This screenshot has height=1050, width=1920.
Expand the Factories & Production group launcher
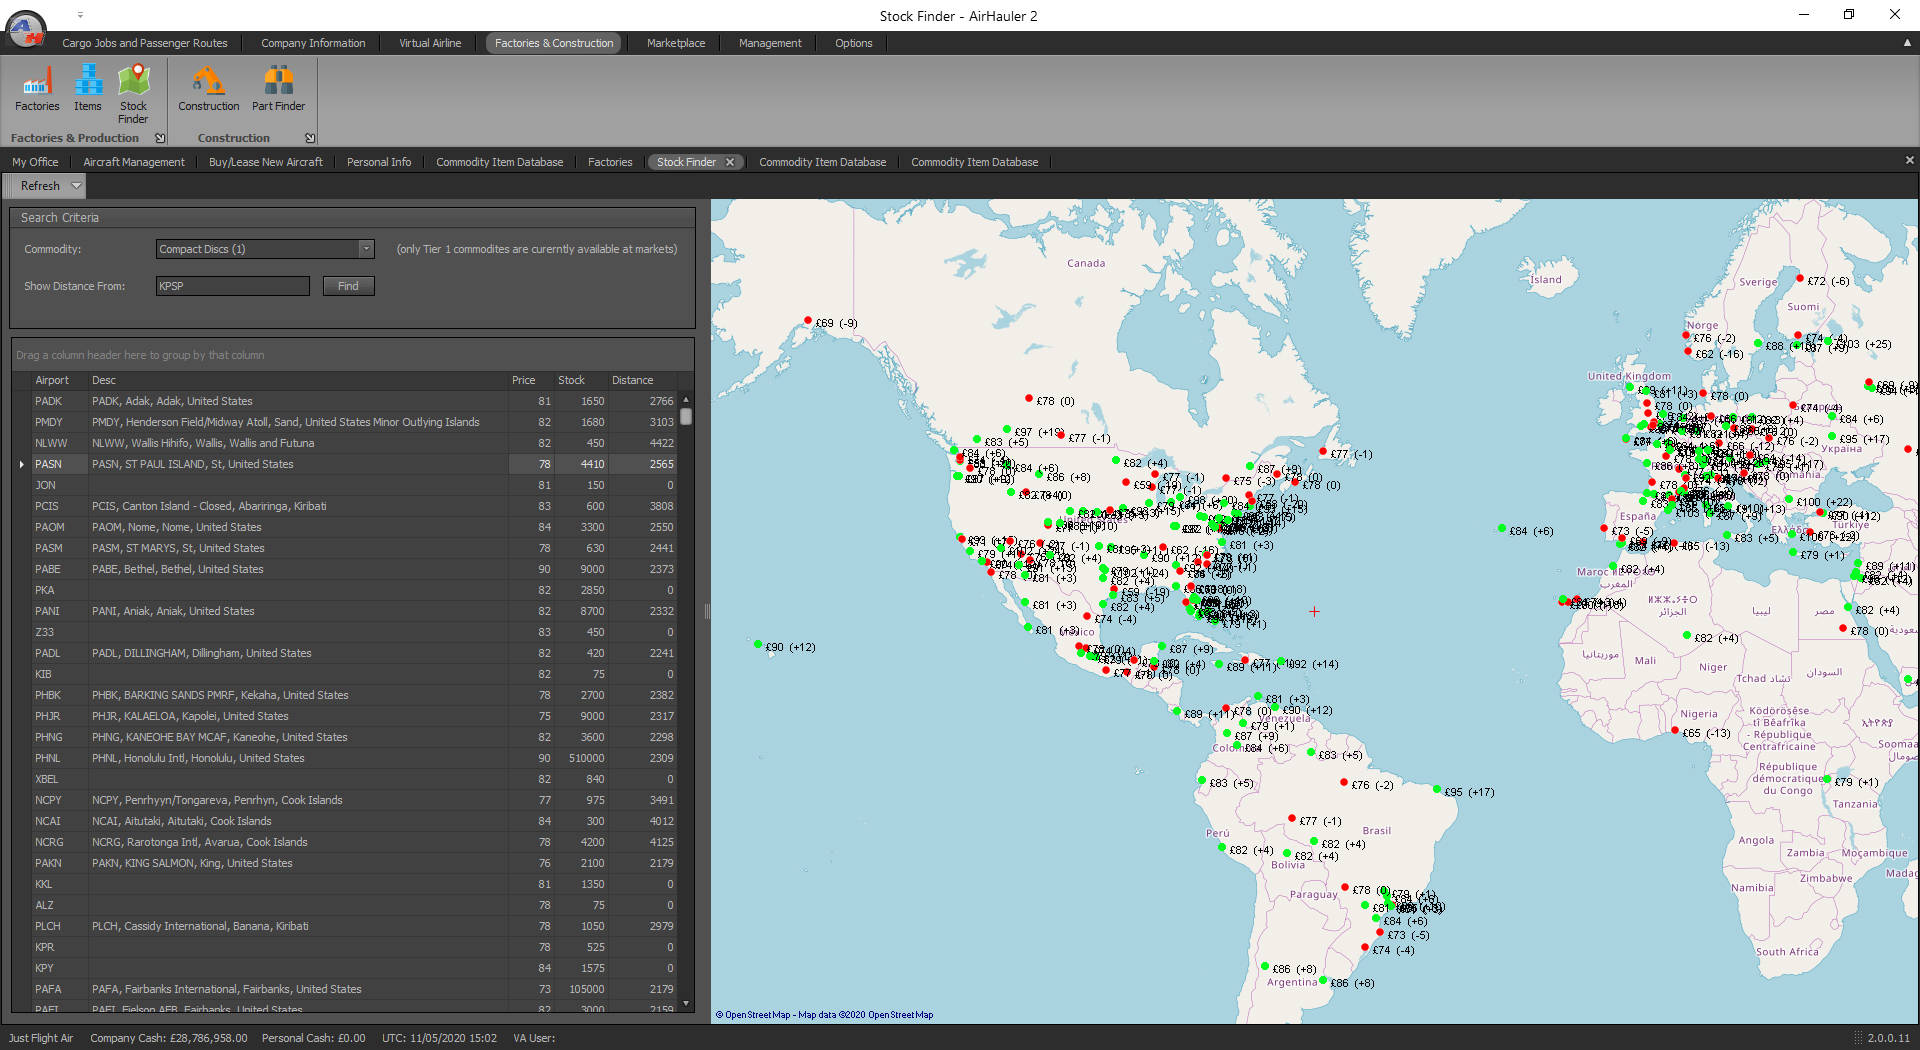(x=160, y=138)
